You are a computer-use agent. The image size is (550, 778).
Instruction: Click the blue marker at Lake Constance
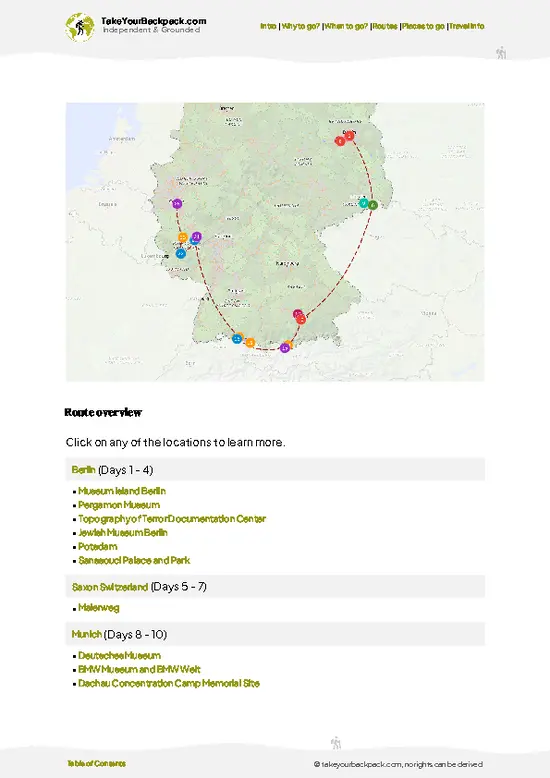237,339
